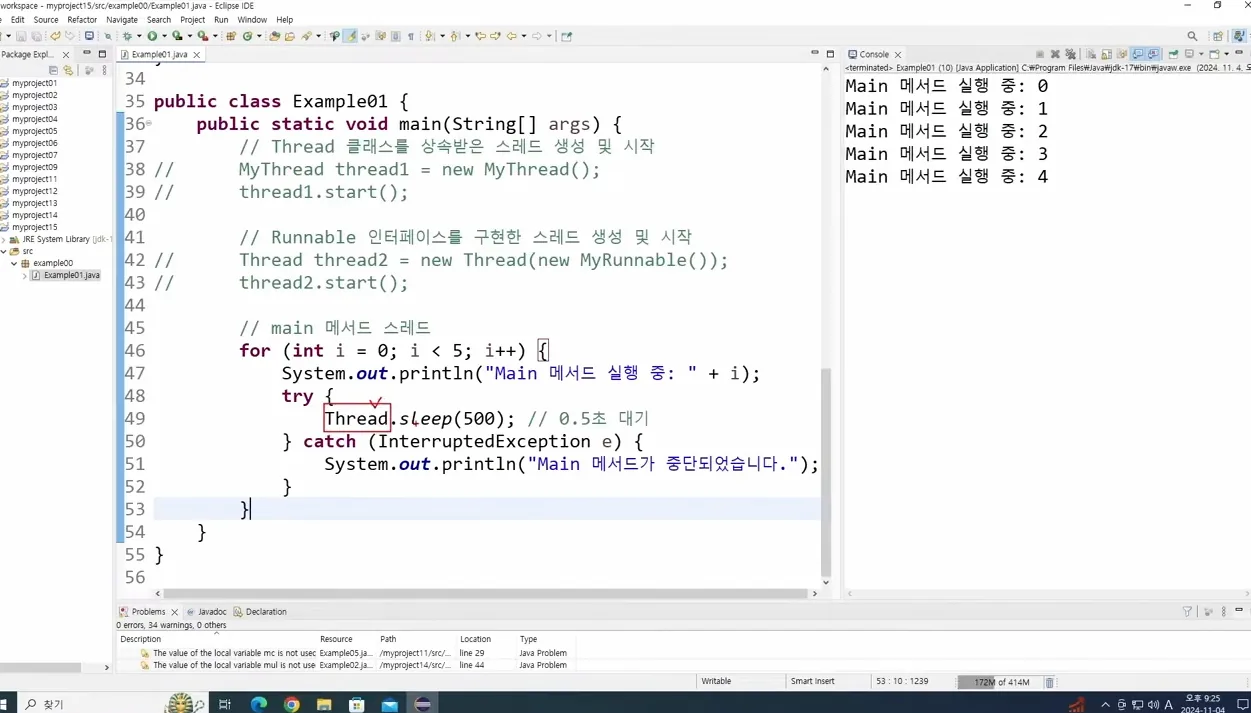This screenshot has width=1251, height=713.
Task: Expand Example01.java tree node
Action: click(x=24, y=275)
